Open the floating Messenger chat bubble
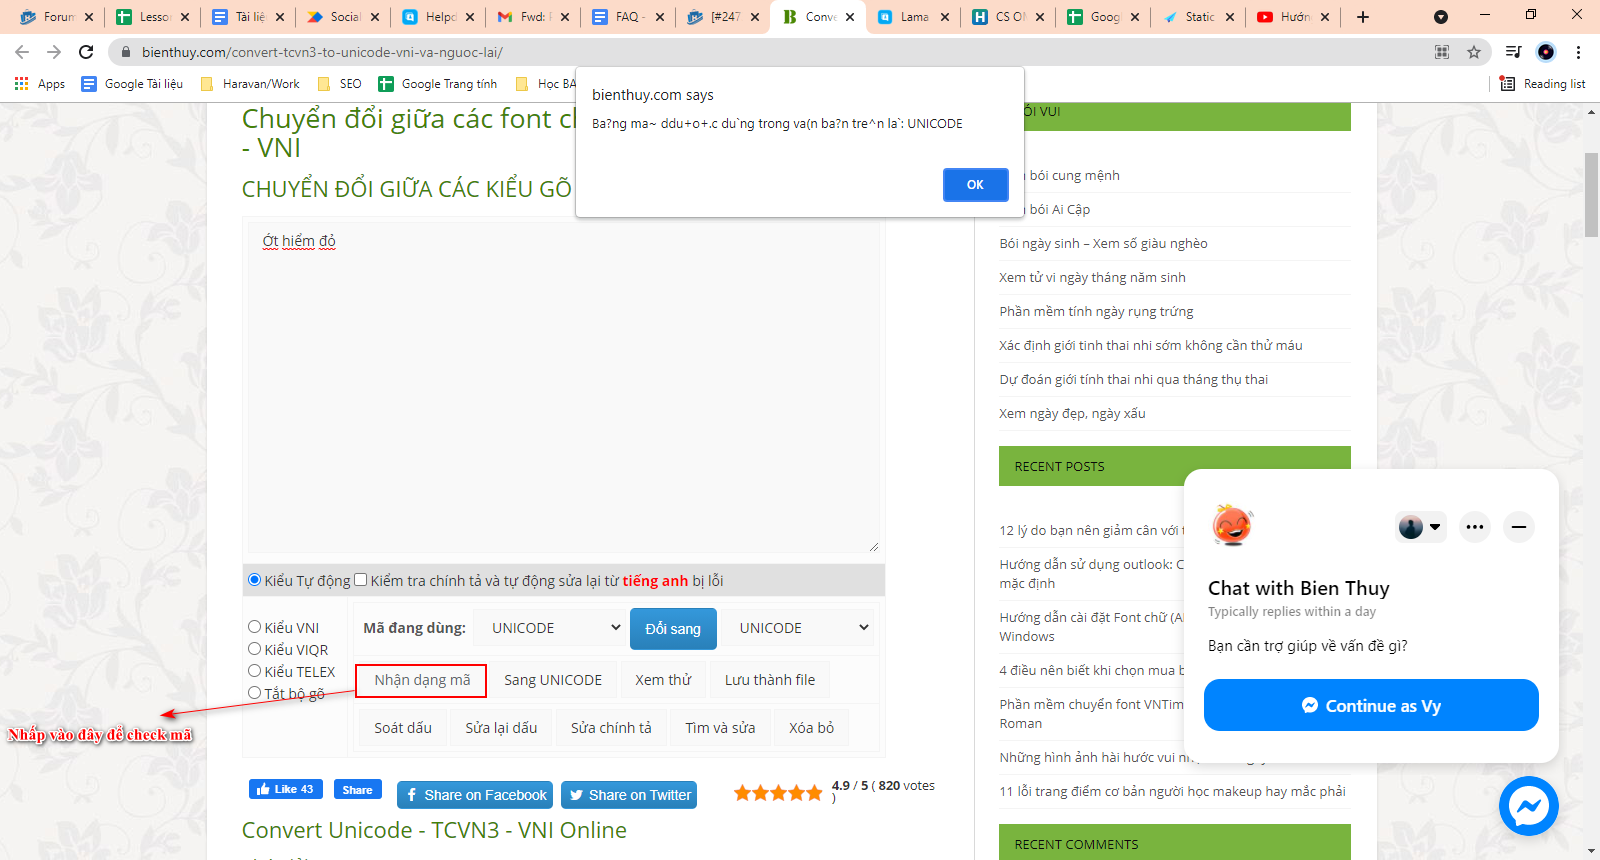Screen dimensions: 1600x860 pyautogui.click(x=1529, y=806)
